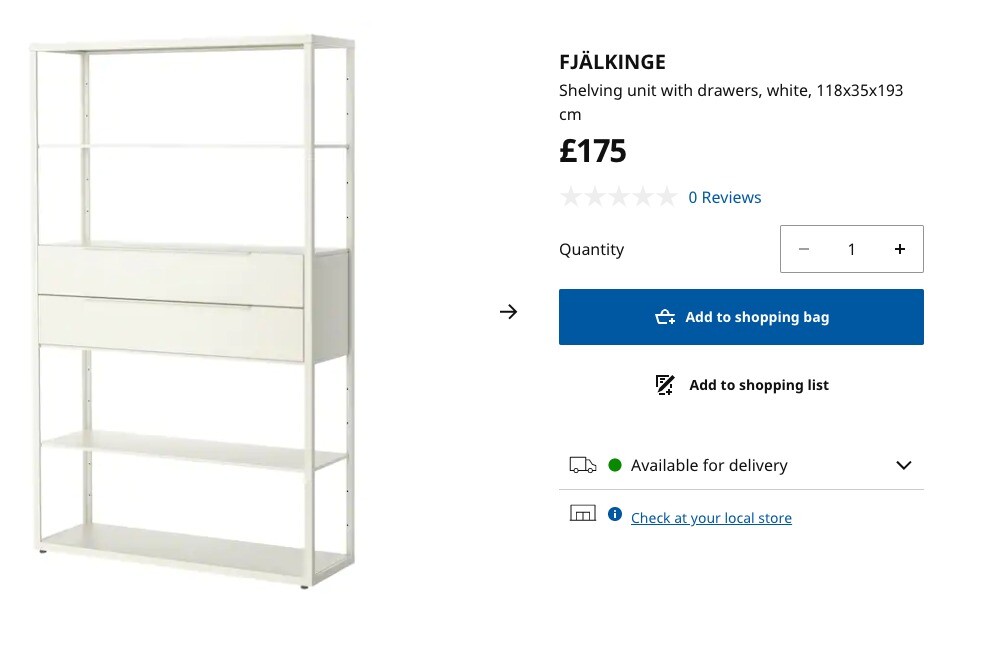Click the blue info circle icon
The width and height of the screenshot is (997, 646).
(x=614, y=514)
